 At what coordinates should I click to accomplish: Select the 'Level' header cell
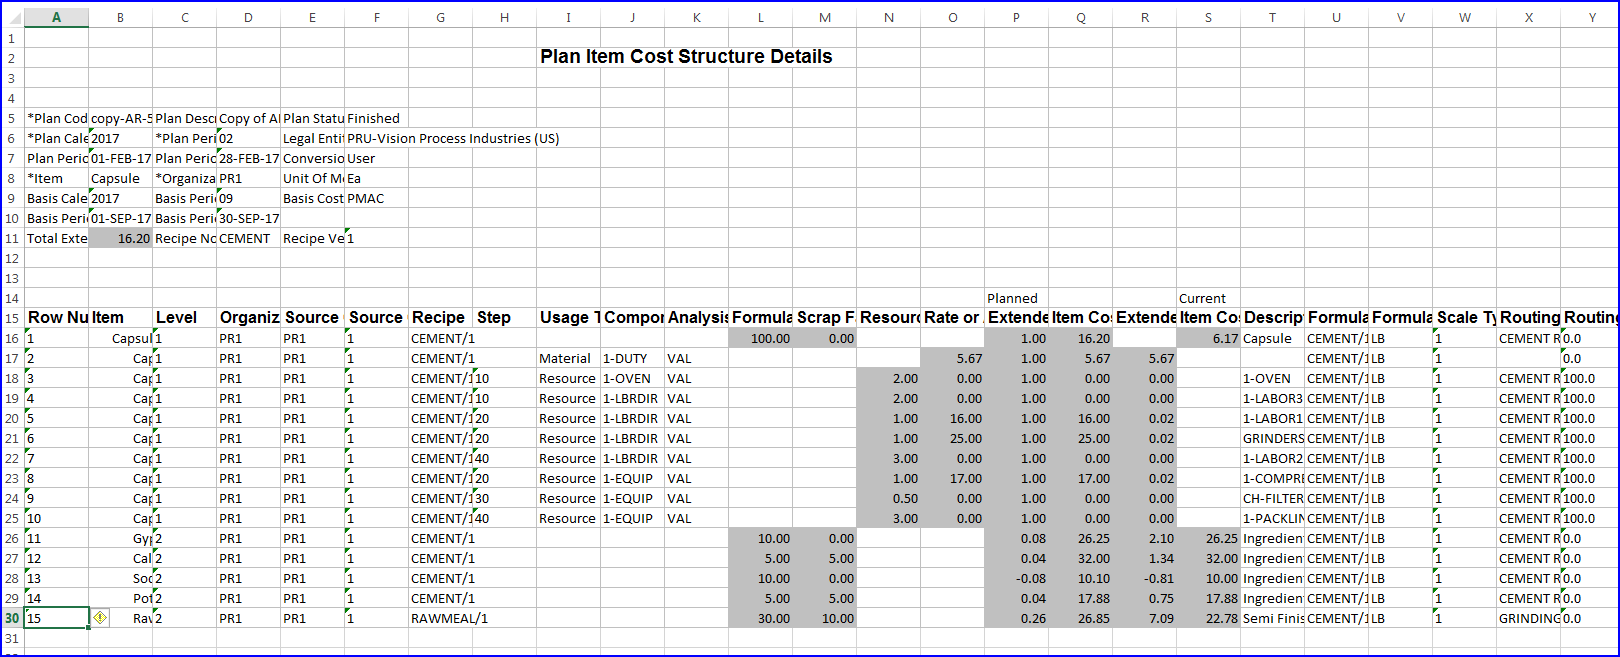click(184, 318)
